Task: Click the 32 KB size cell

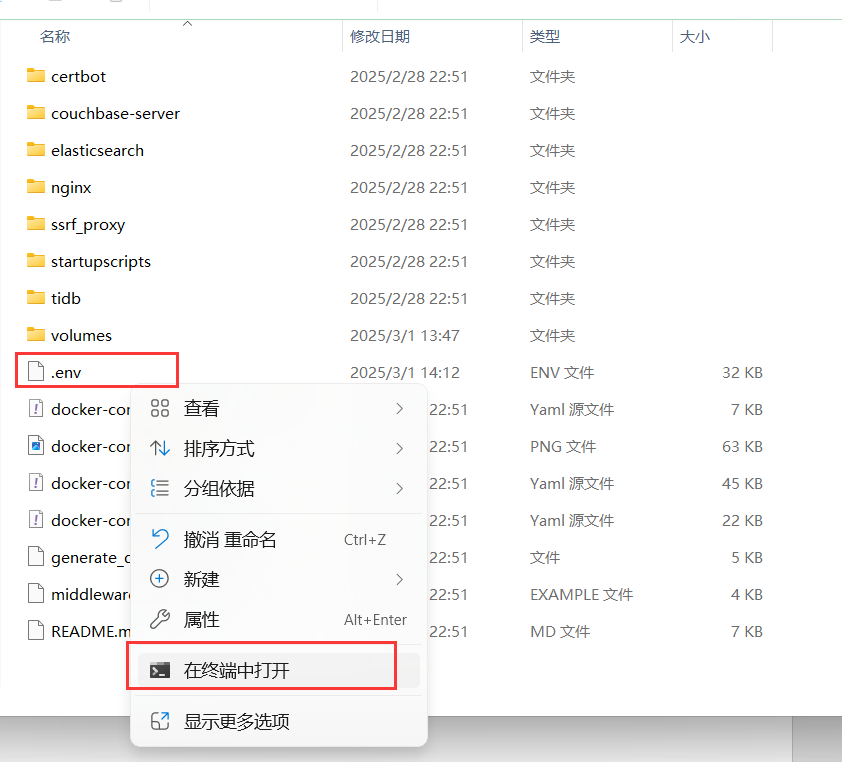Action: tap(742, 373)
